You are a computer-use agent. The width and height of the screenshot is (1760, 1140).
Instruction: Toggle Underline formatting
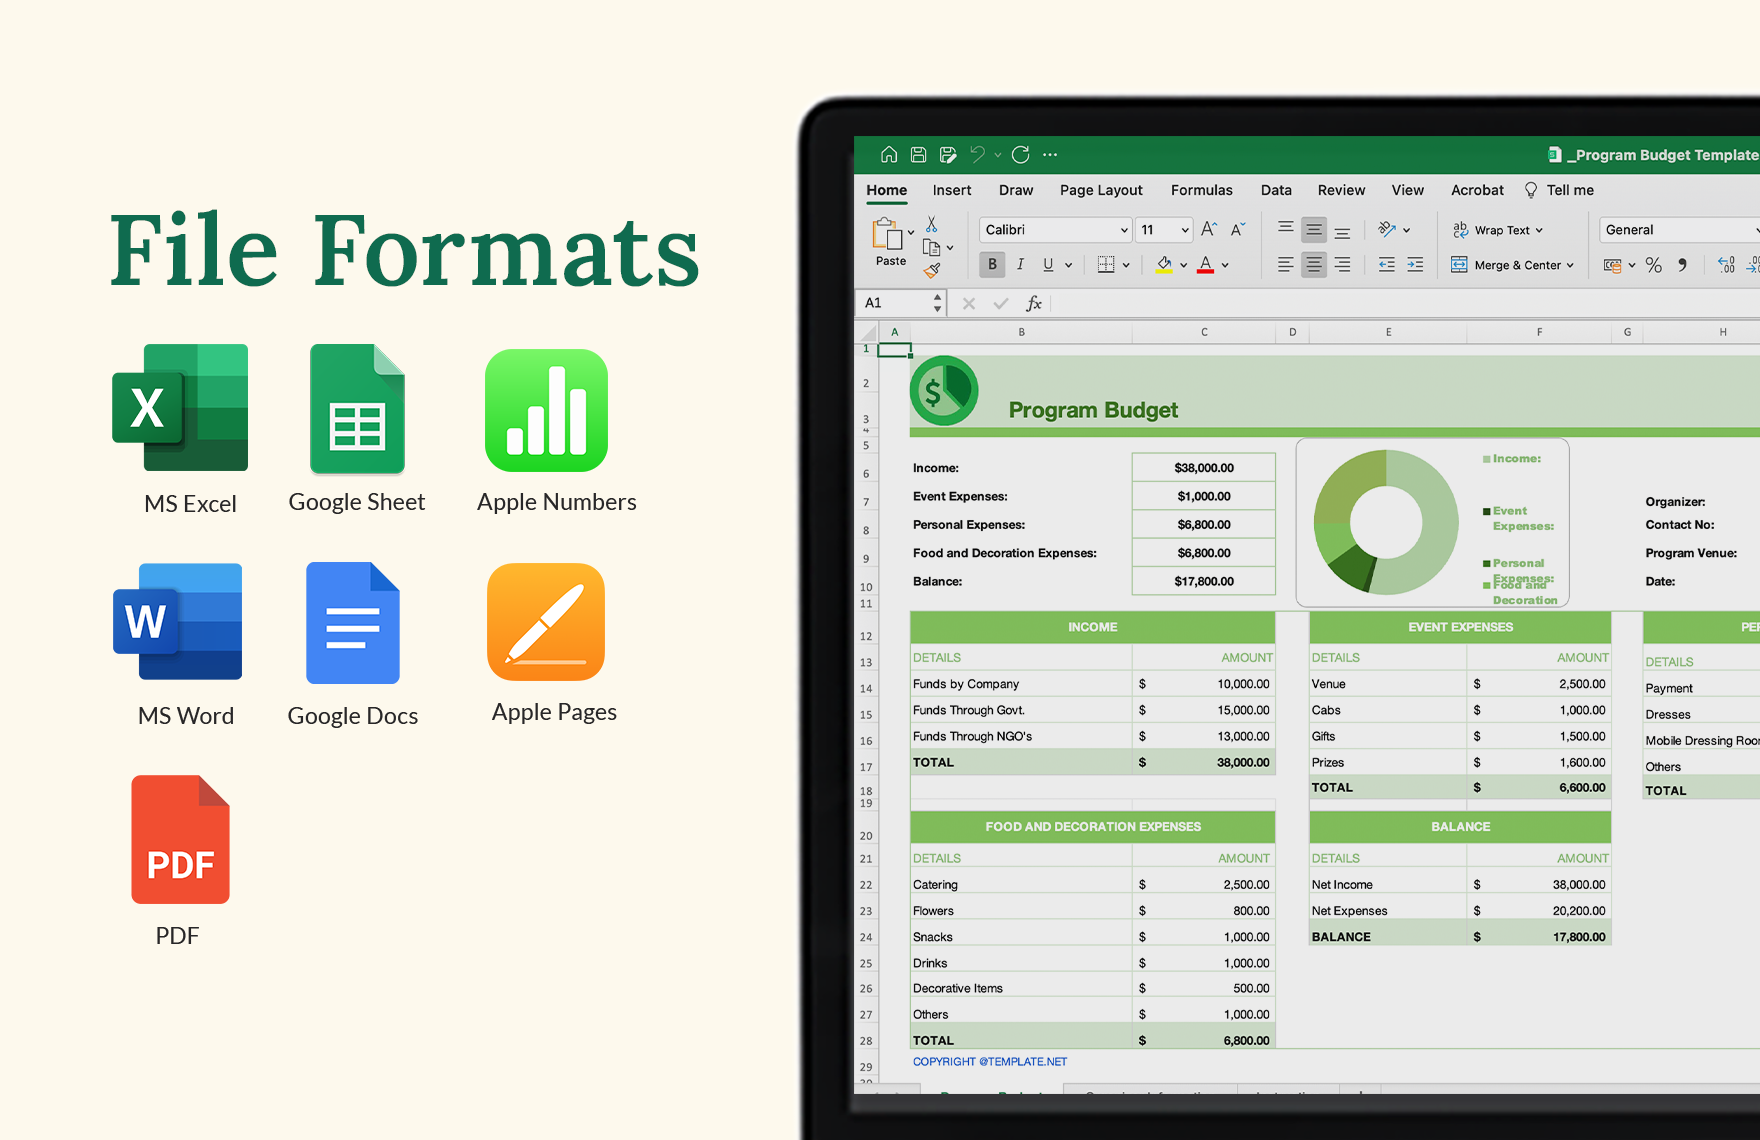[1047, 264]
